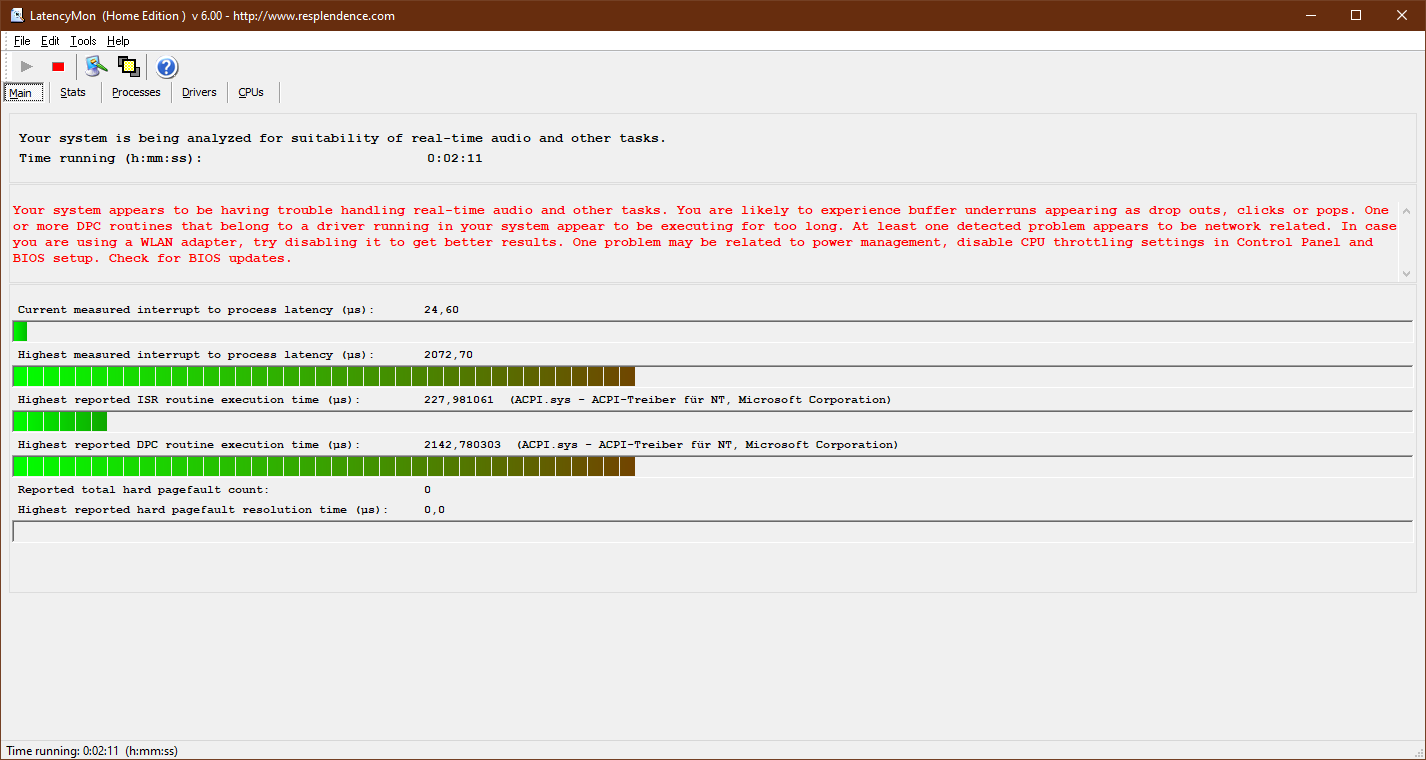Close the LatencyMon window
The height and width of the screenshot is (760, 1426).
(x=1402, y=15)
